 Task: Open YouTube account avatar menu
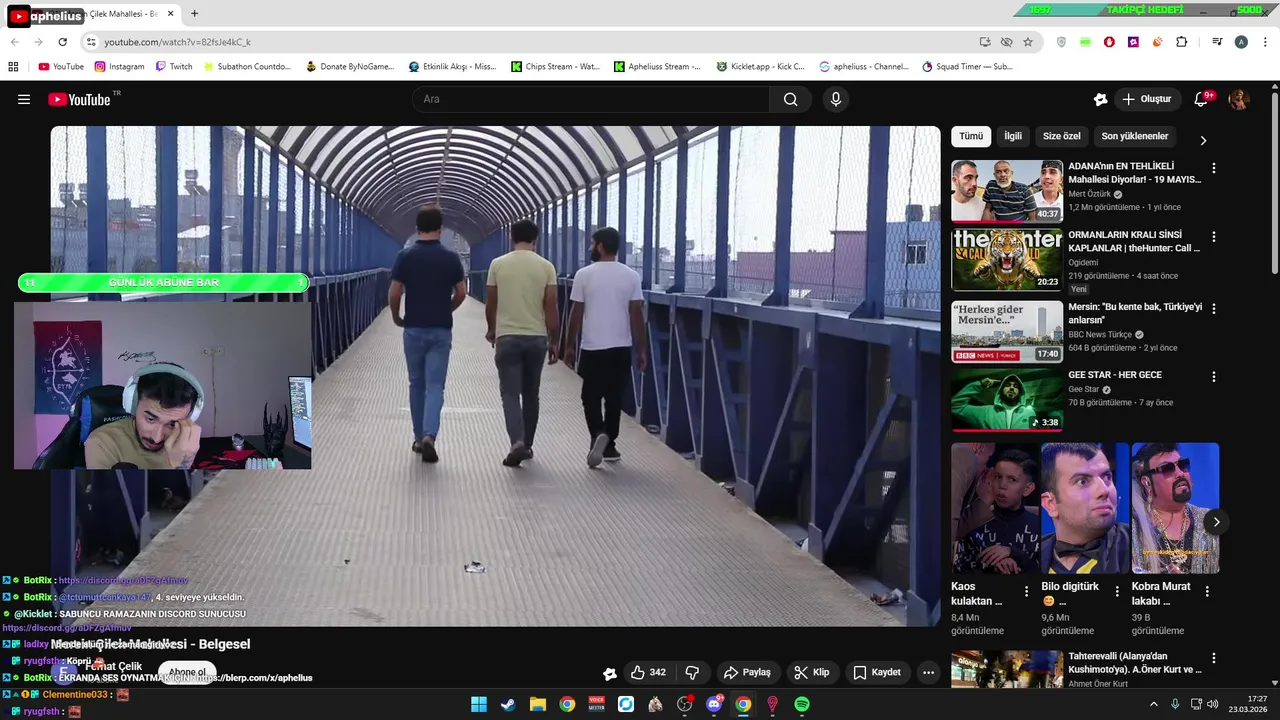tap(1239, 99)
